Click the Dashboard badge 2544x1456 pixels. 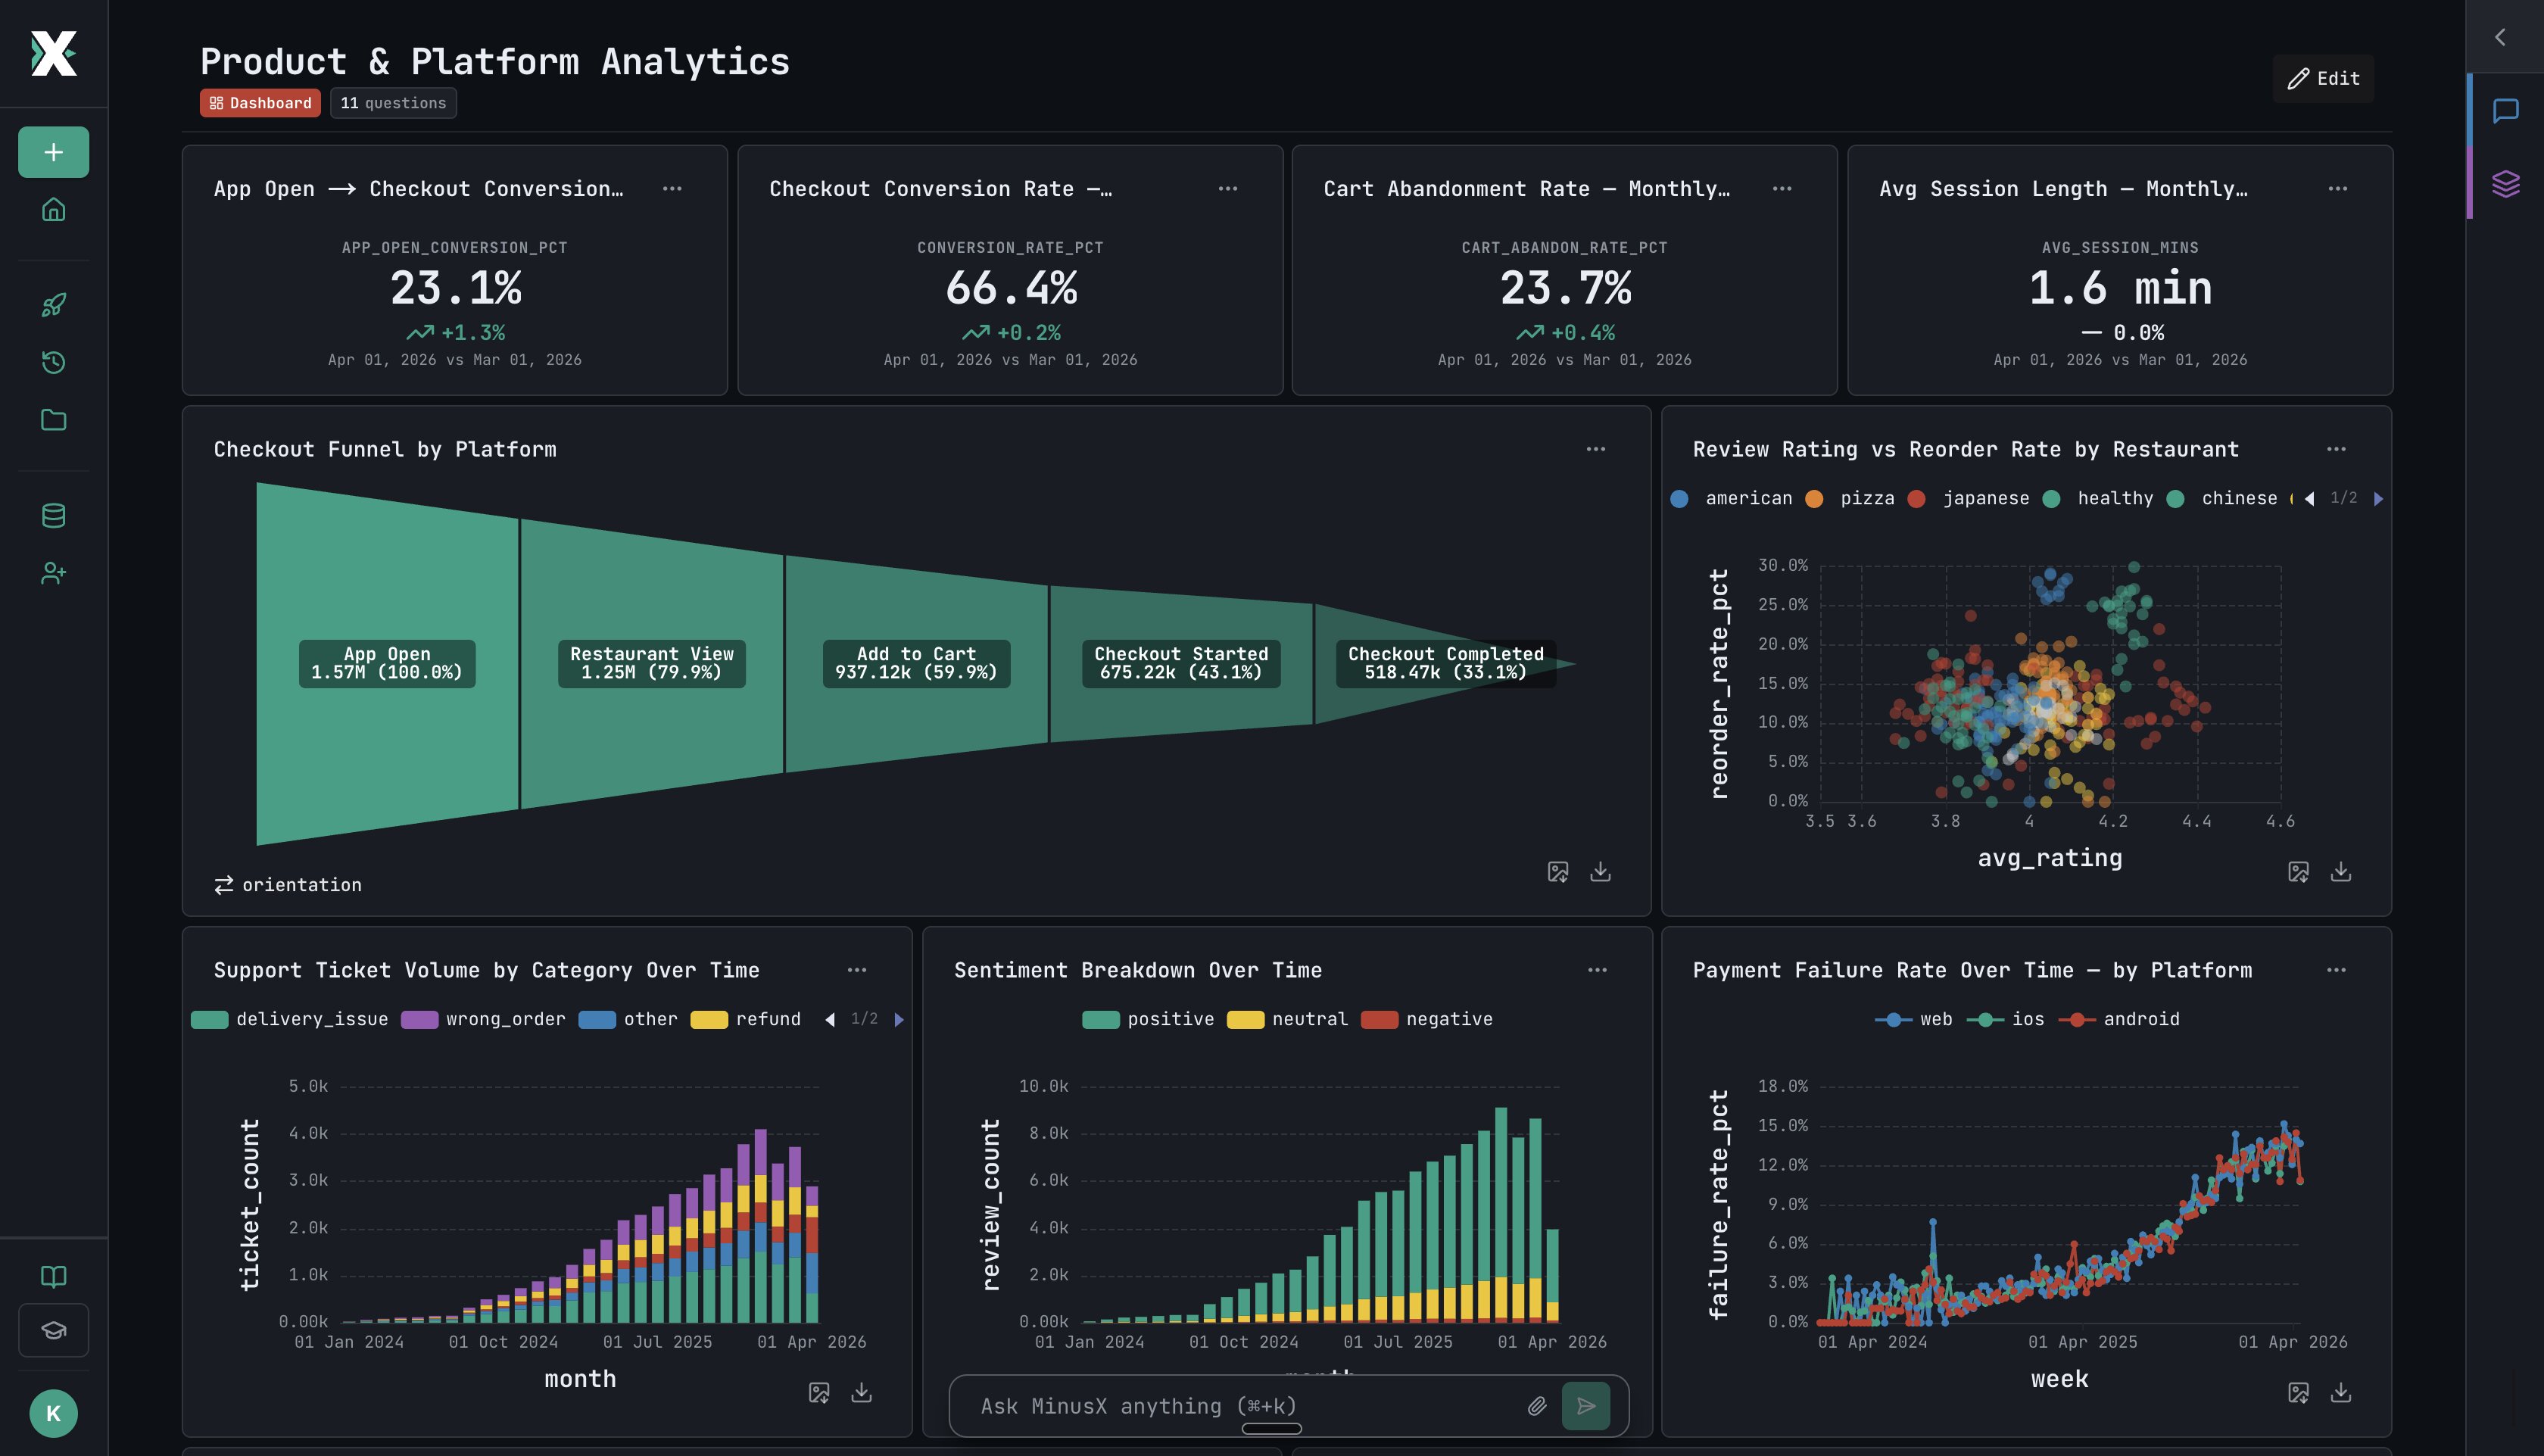point(260,103)
